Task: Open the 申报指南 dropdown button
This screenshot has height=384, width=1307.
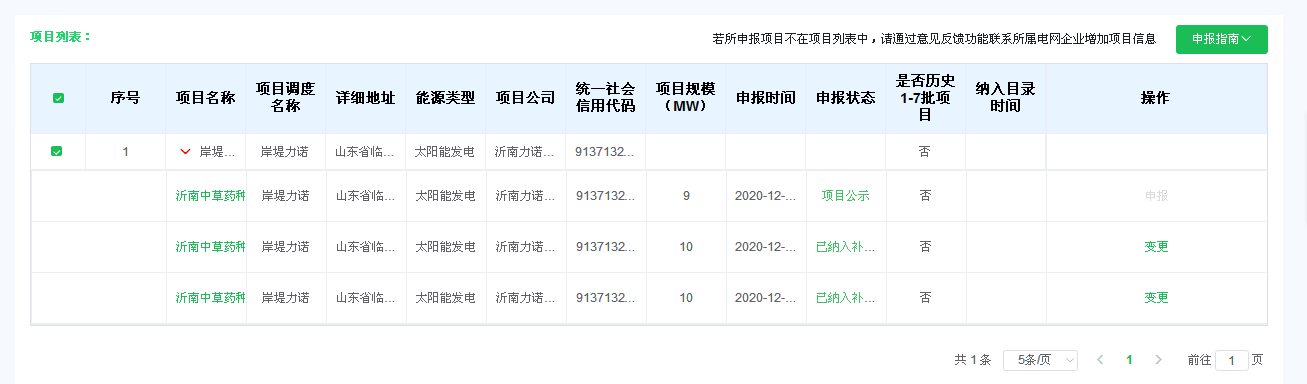Action: pos(1221,39)
